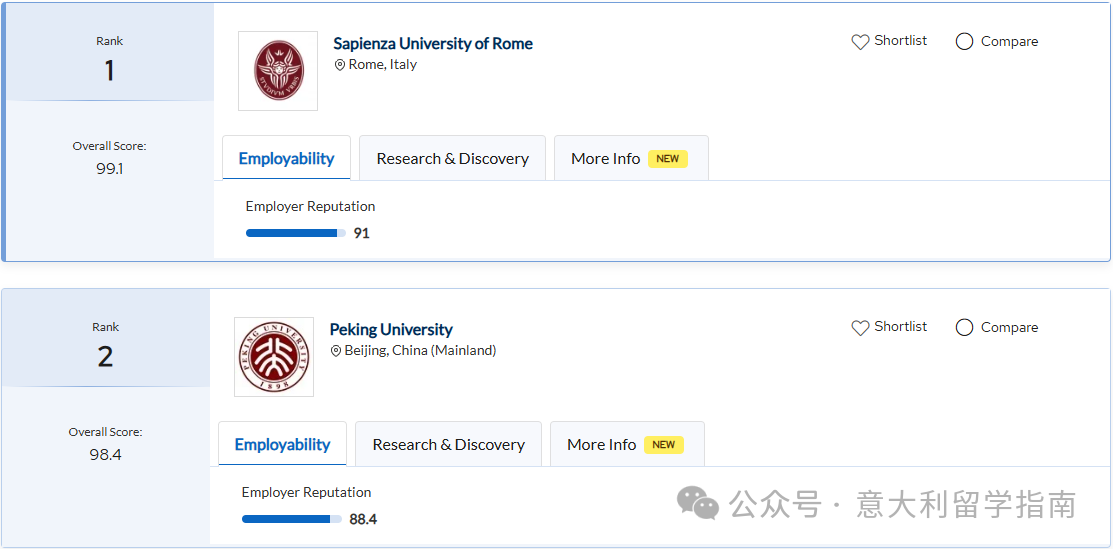Click location pin next to Beijing, China
Viewport: 1113px width, 549px height.
[336, 351]
